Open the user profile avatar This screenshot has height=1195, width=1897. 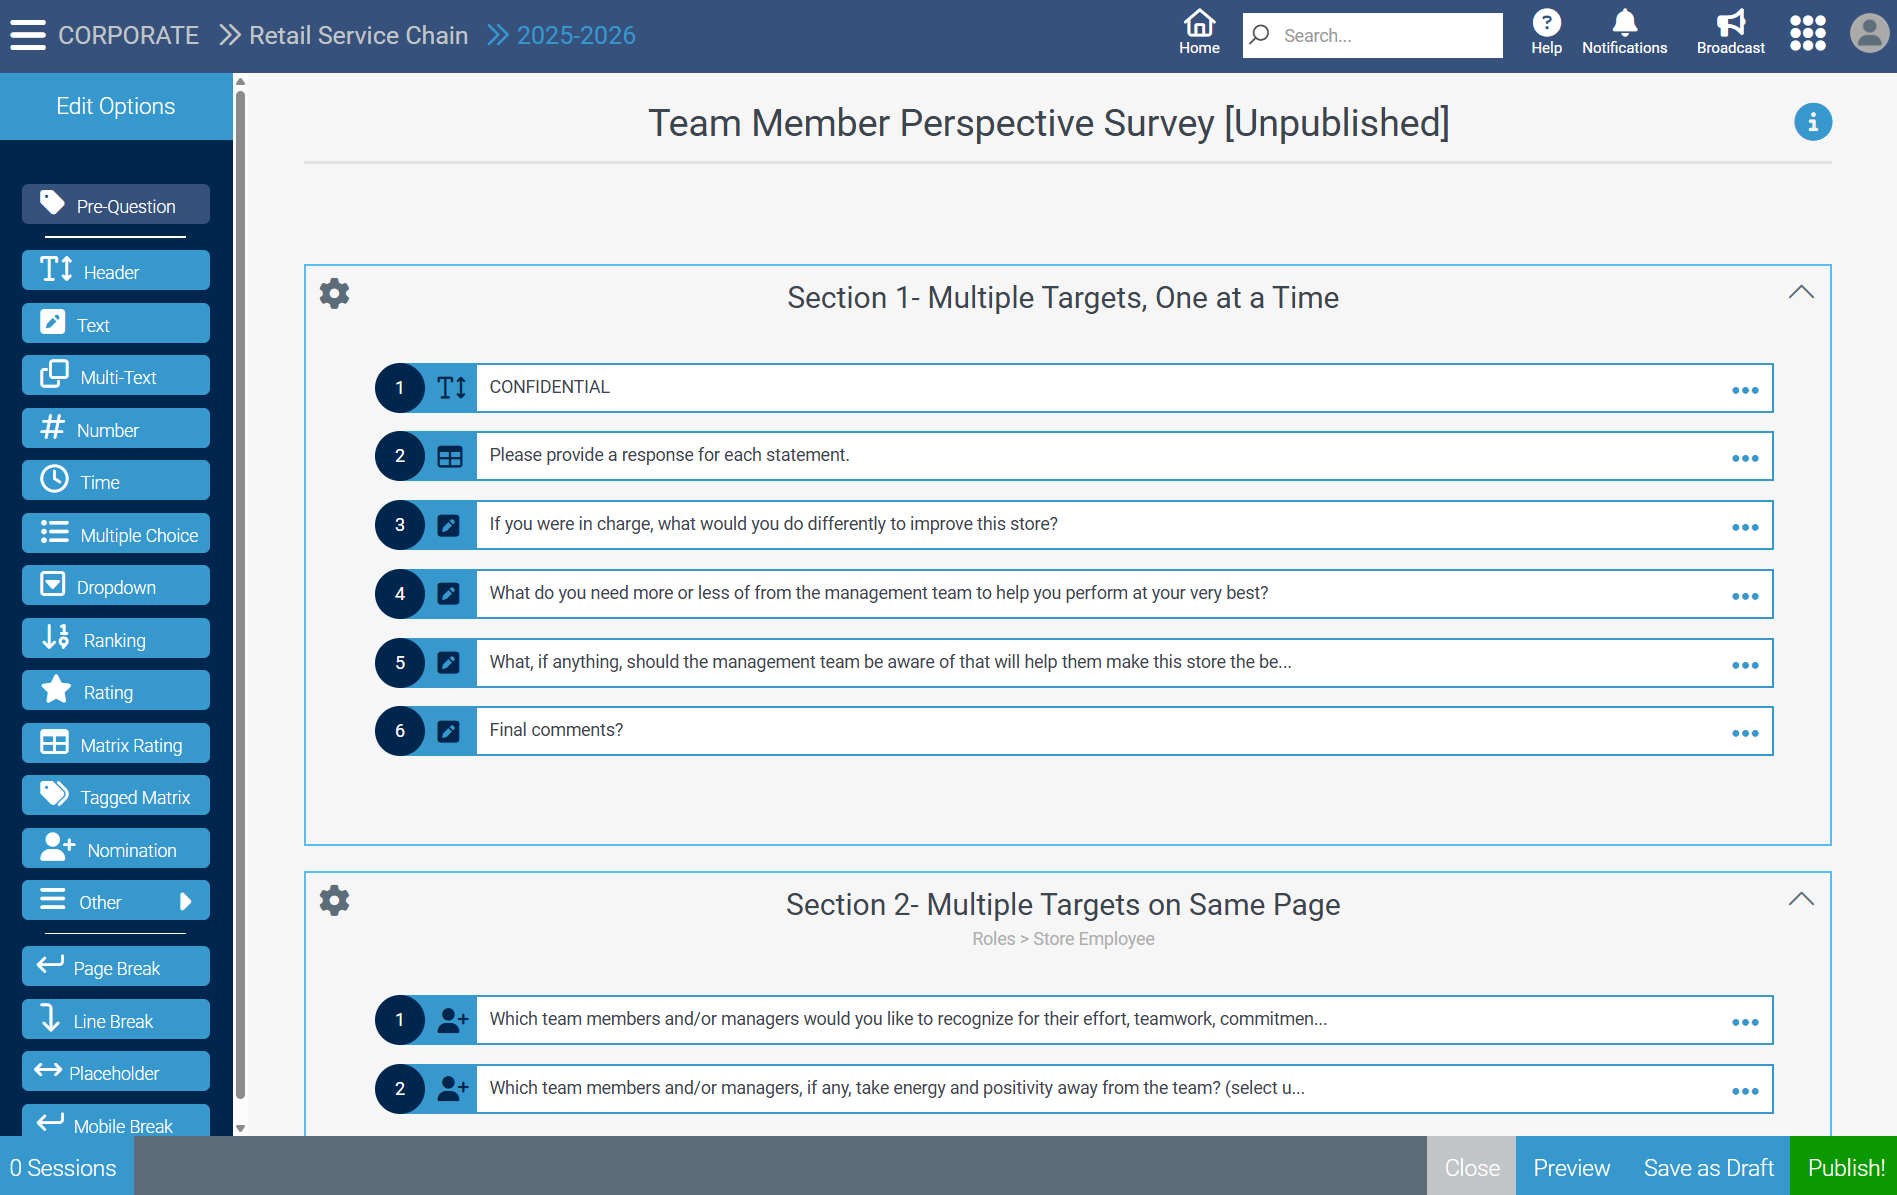click(1868, 33)
